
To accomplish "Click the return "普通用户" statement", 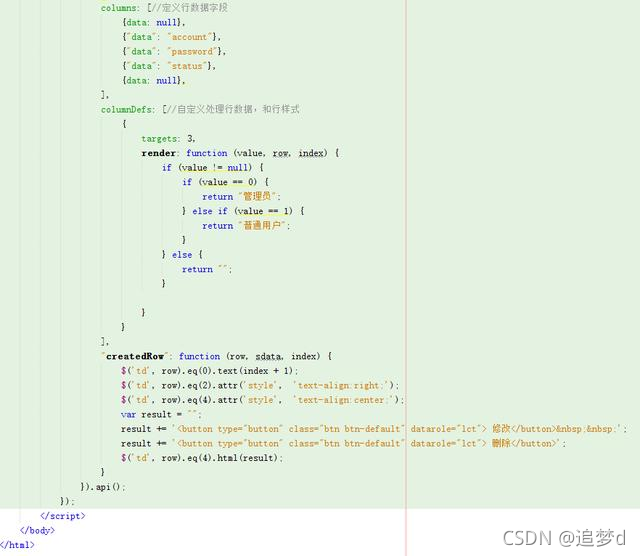I will (246, 226).
